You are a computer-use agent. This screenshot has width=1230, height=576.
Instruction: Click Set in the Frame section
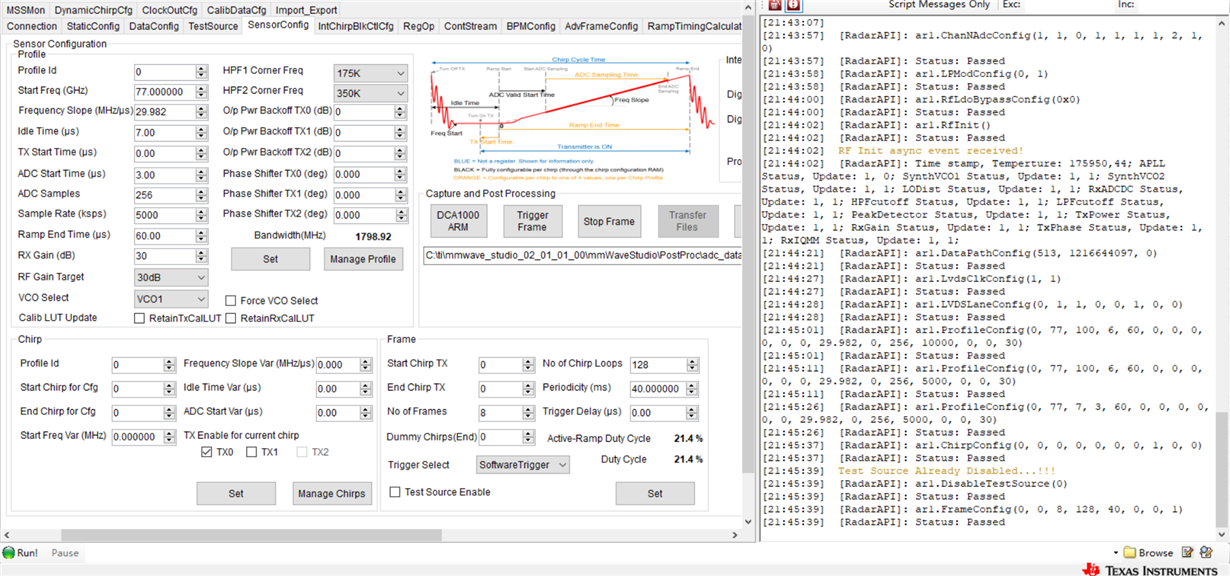(x=655, y=493)
